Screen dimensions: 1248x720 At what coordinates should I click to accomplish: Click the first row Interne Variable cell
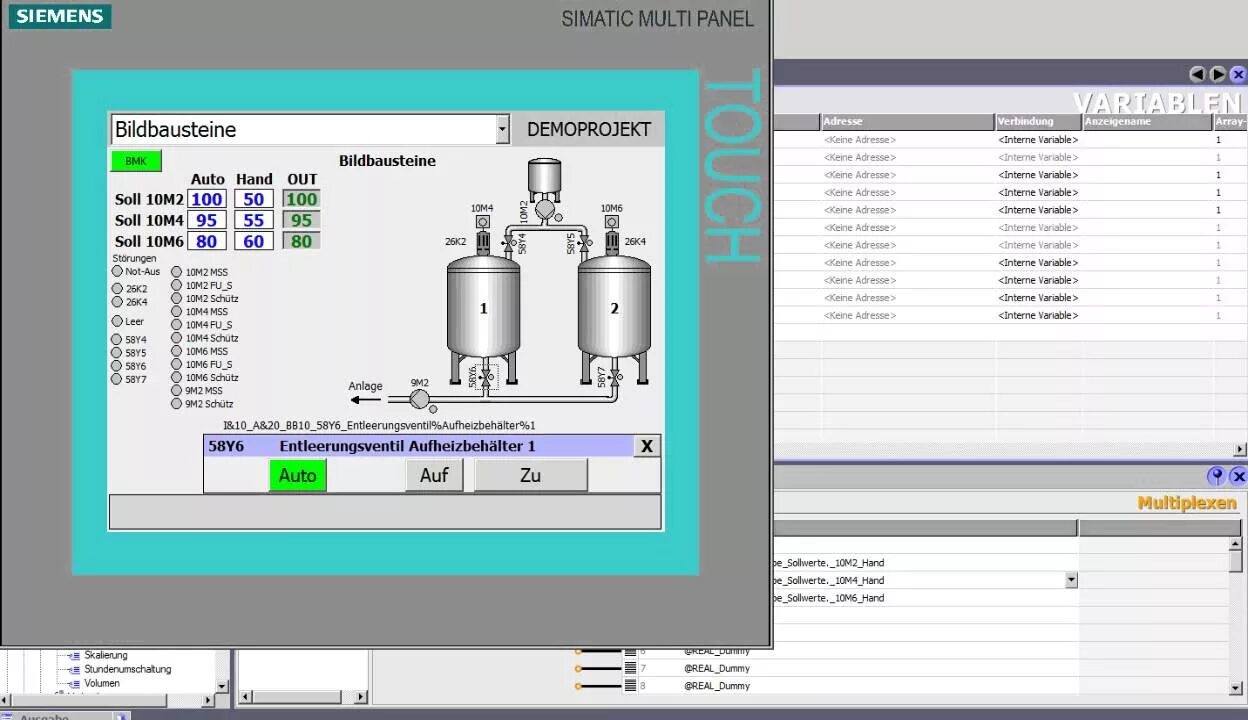point(1039,140)
